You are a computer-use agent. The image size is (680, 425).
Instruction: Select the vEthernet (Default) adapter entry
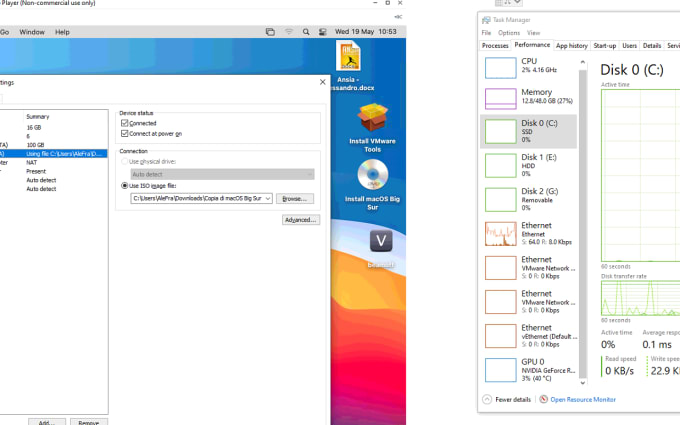(x=528, y=336)
